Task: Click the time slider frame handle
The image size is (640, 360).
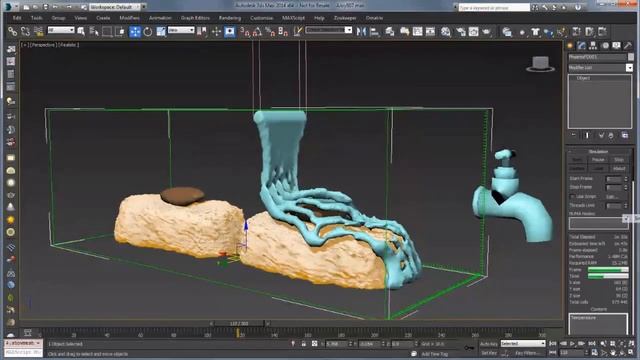Action: (239, 323)
